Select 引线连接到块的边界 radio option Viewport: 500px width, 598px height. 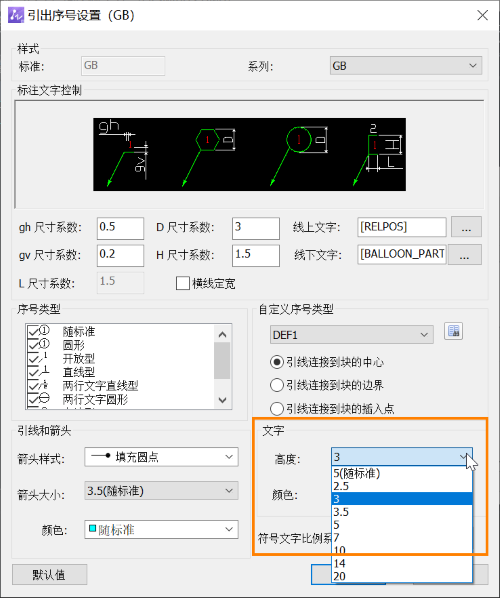pos(277,385)
